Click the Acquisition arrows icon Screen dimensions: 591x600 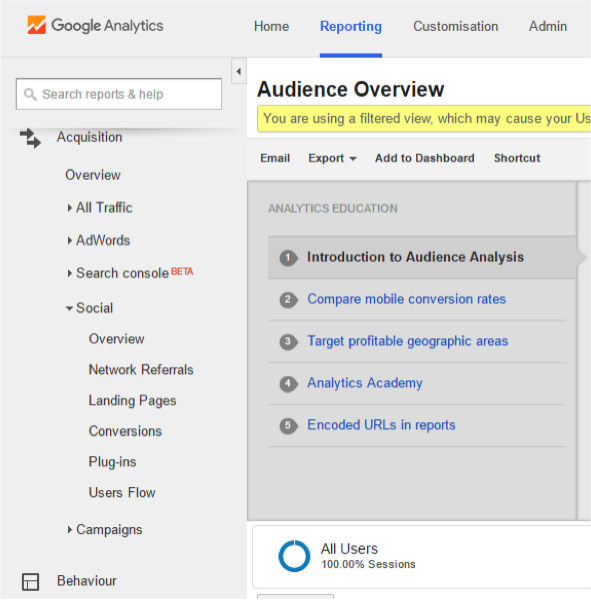[x=31, y=138]
